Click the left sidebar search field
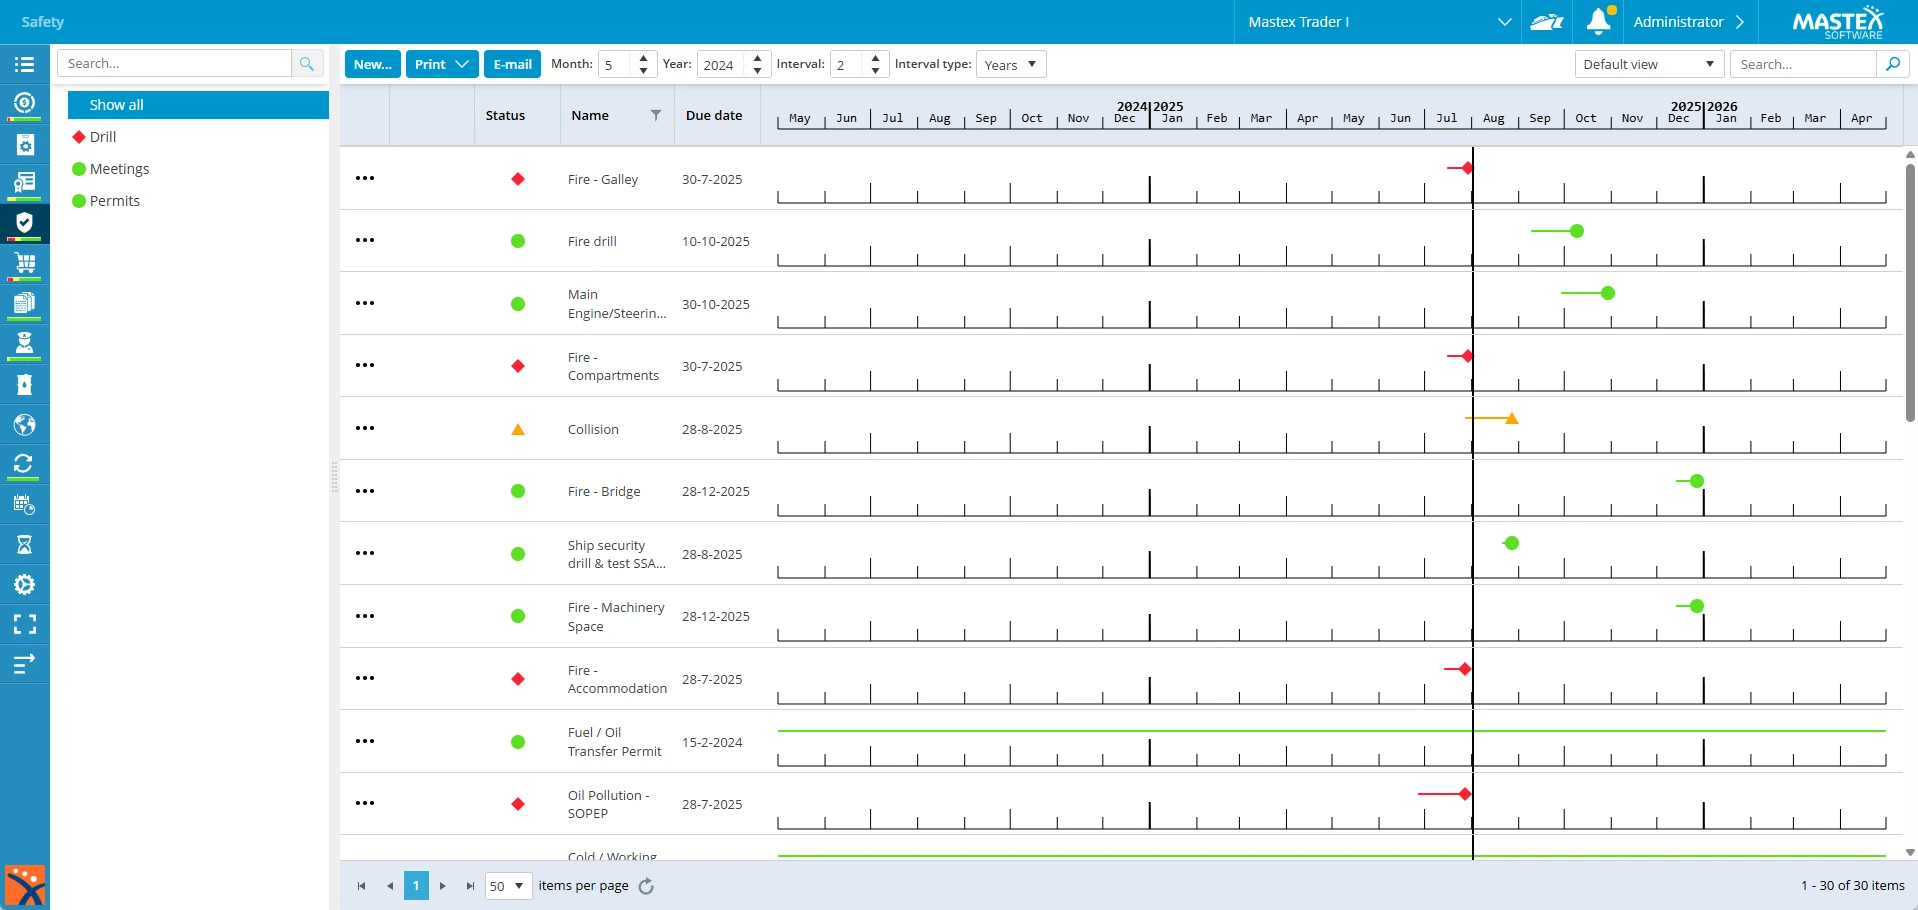The height and width of the screenshot is (910, 1918). click(x=175, y=63)
